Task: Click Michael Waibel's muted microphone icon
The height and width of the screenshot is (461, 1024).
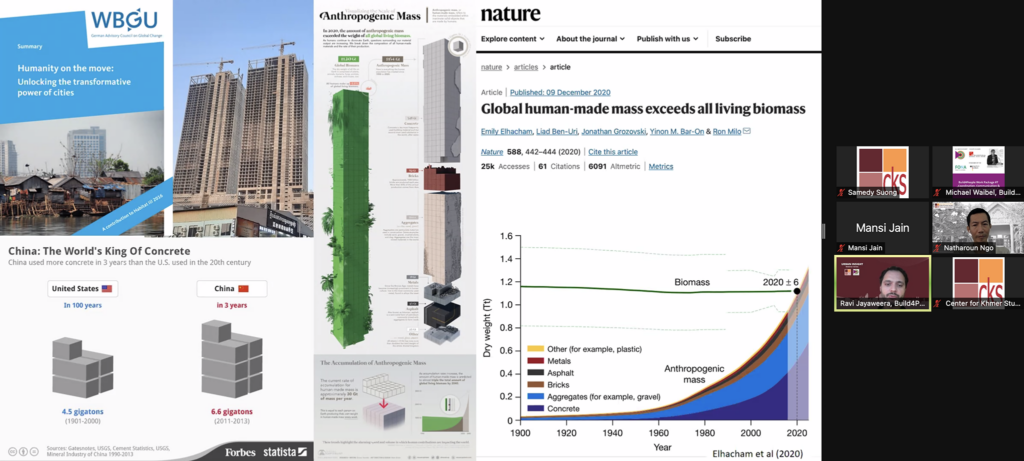Action: click(938, 193)
